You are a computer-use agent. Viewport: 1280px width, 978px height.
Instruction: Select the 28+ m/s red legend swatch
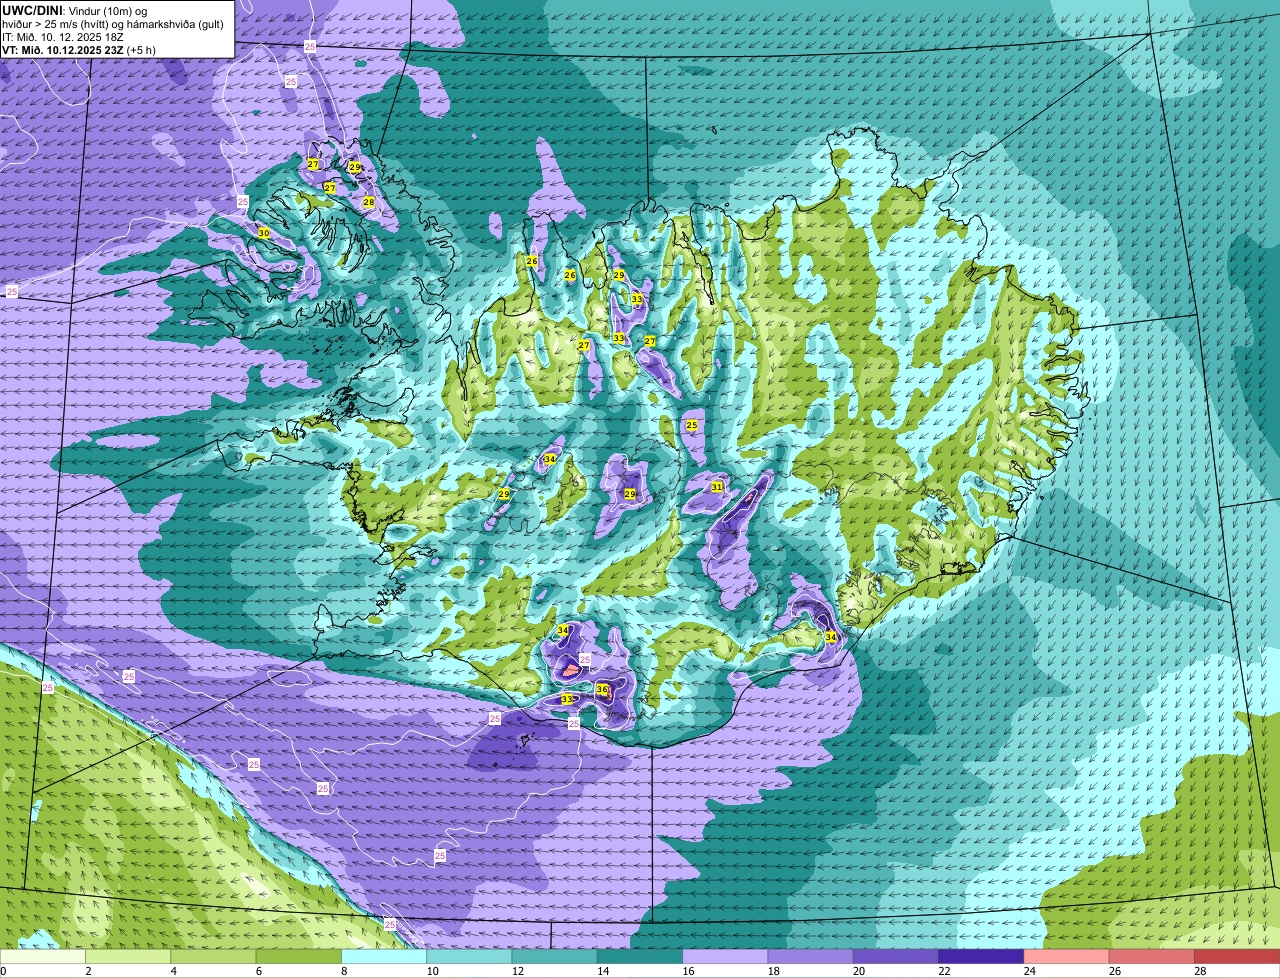pos(1237,956)
